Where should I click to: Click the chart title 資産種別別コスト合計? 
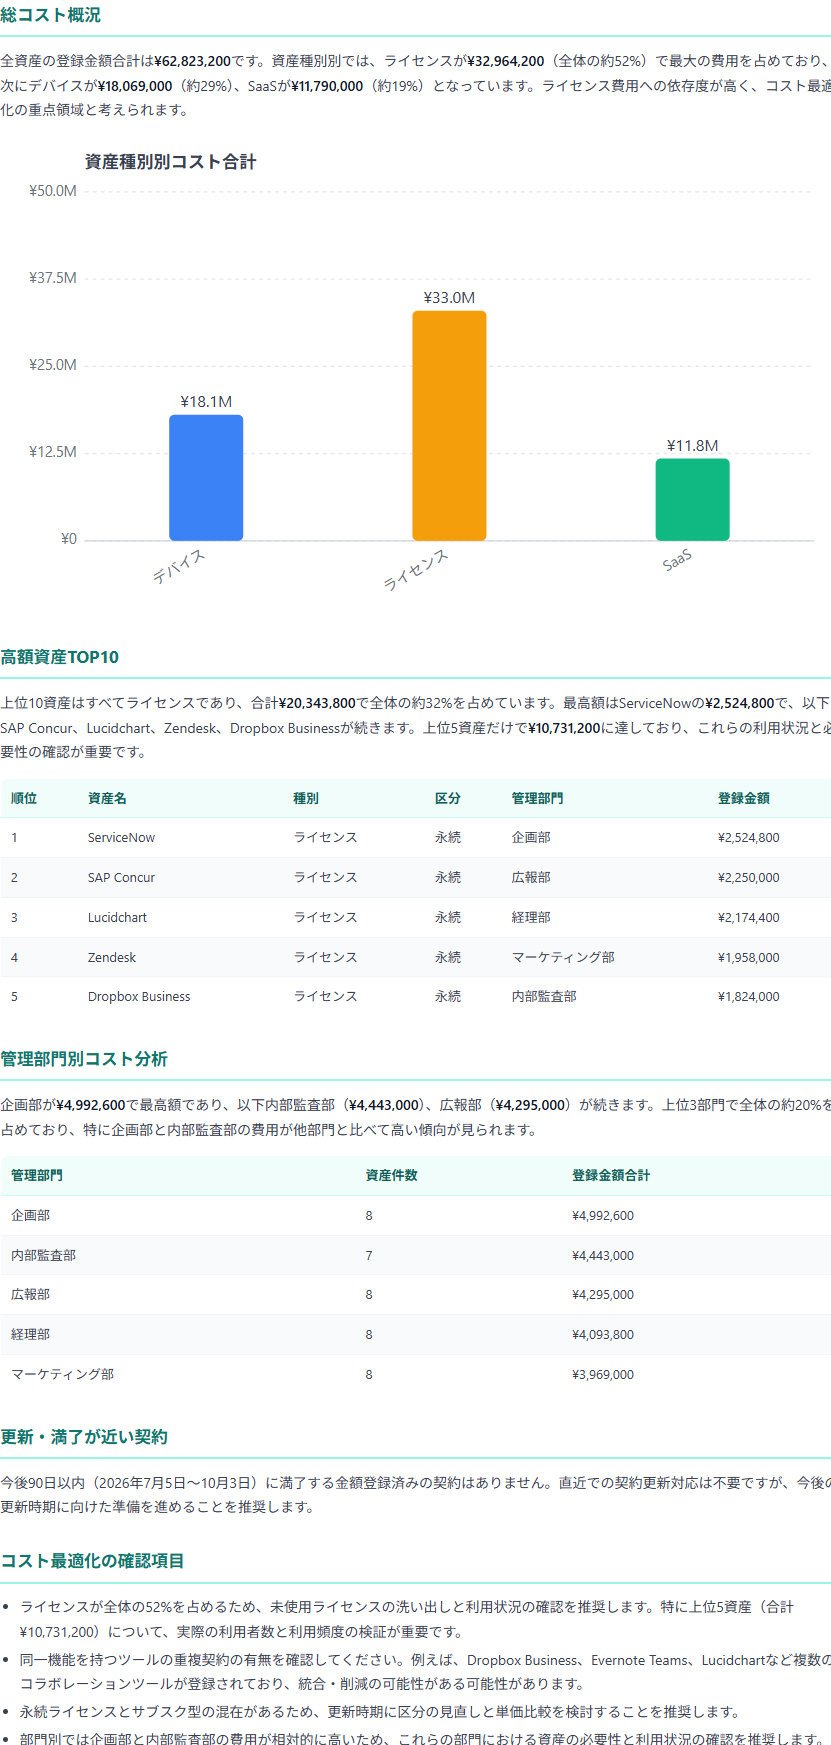point(170,162)
